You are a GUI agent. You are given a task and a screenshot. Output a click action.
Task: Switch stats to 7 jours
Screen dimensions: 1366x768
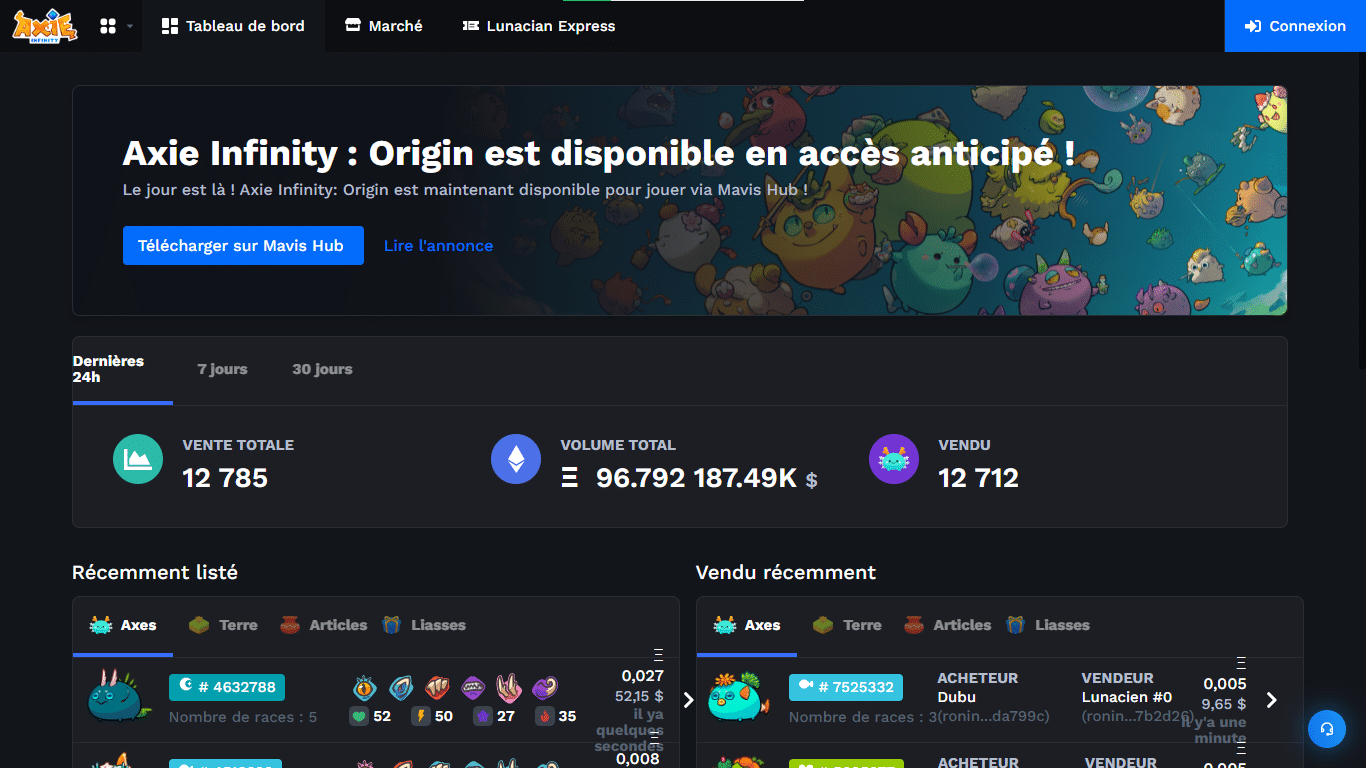coord(222,369)
